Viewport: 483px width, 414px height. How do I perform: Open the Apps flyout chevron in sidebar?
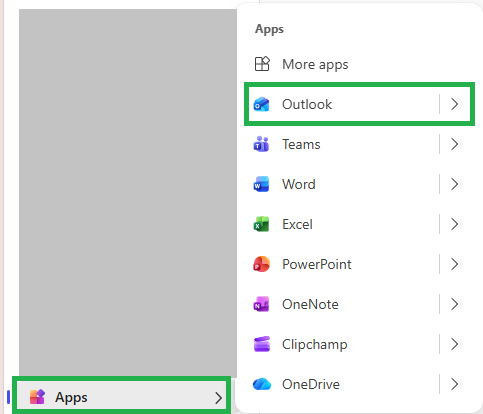218,398
